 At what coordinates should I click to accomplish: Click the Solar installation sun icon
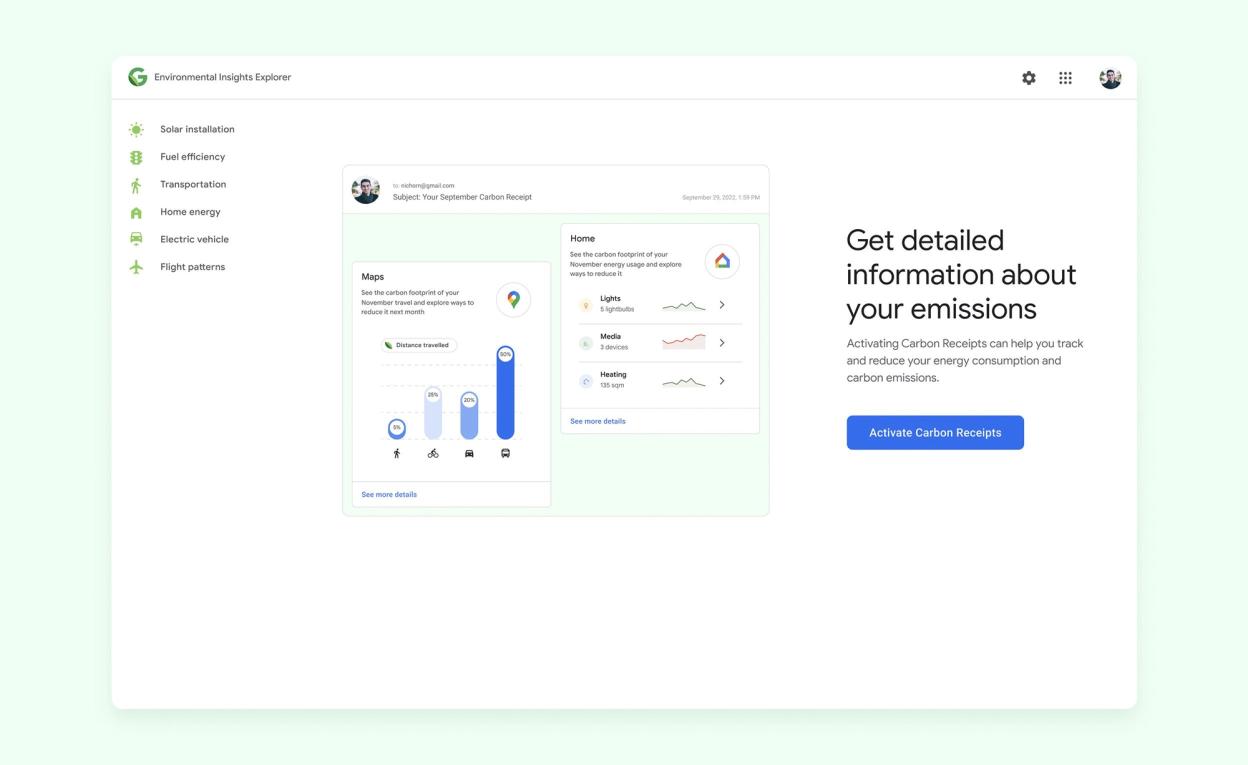[x=136, y=129]
